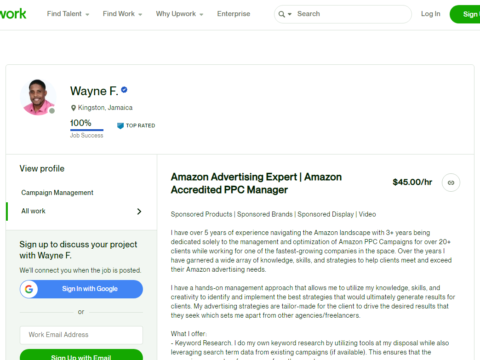This screenshot has height=360, width=480.
Task: Click the online status dot on avatar
Action: pos(52,111)
